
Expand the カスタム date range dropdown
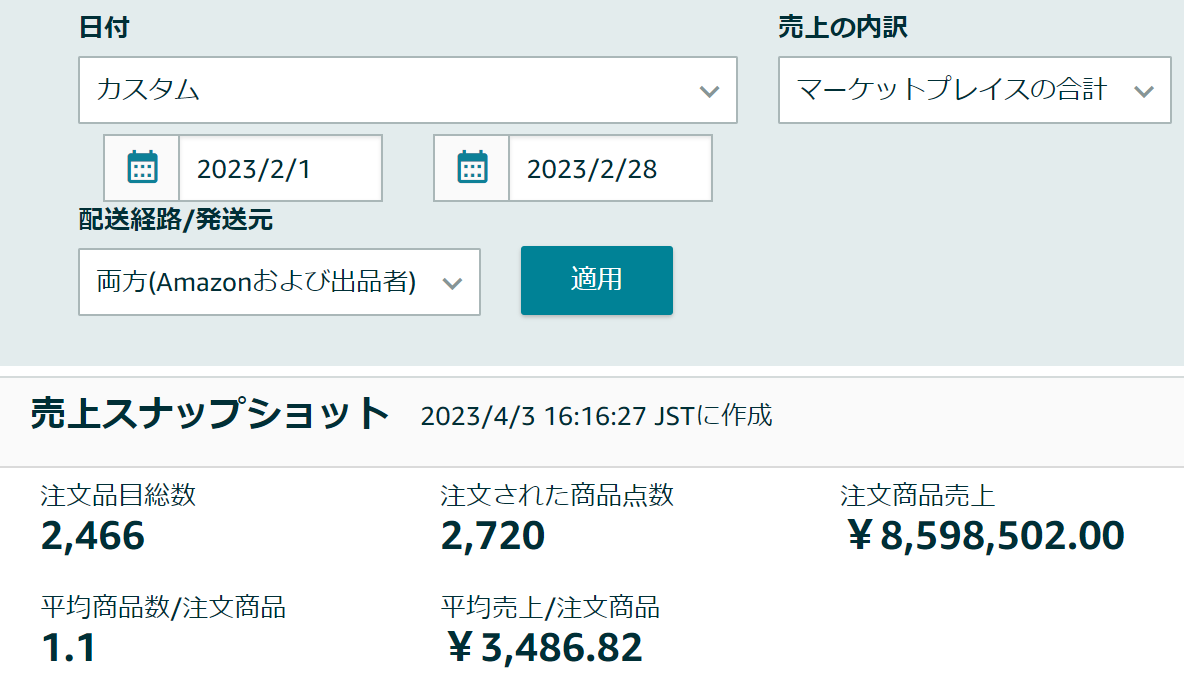407,90
